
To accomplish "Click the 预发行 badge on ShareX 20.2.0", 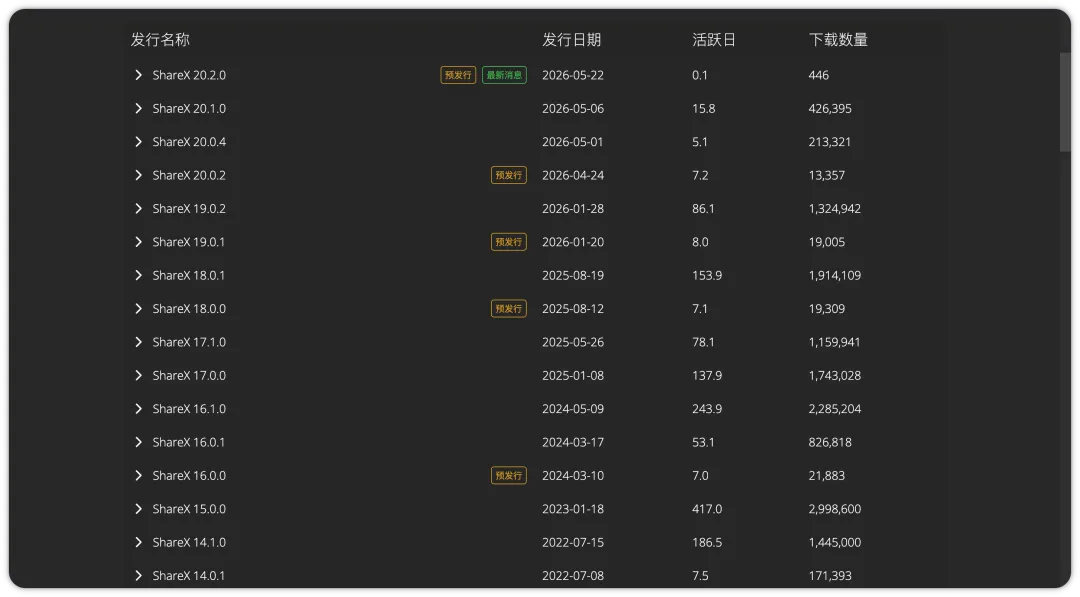I will [x=458, y=75].
